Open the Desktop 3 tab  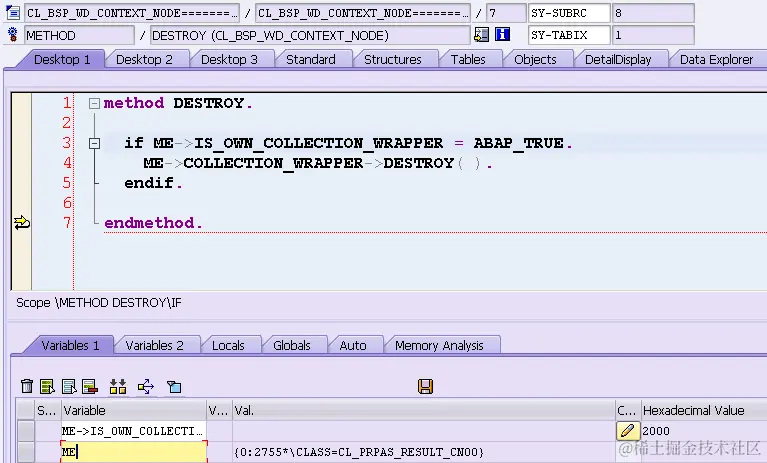pos(229,60)
